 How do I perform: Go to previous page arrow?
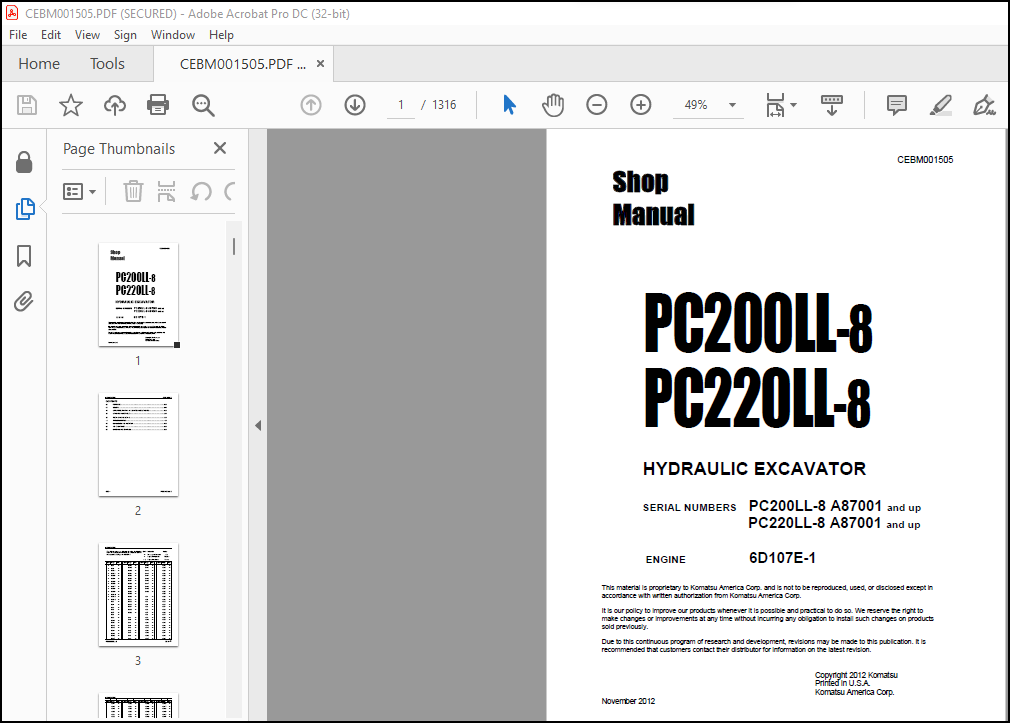(x=311, y=105)
